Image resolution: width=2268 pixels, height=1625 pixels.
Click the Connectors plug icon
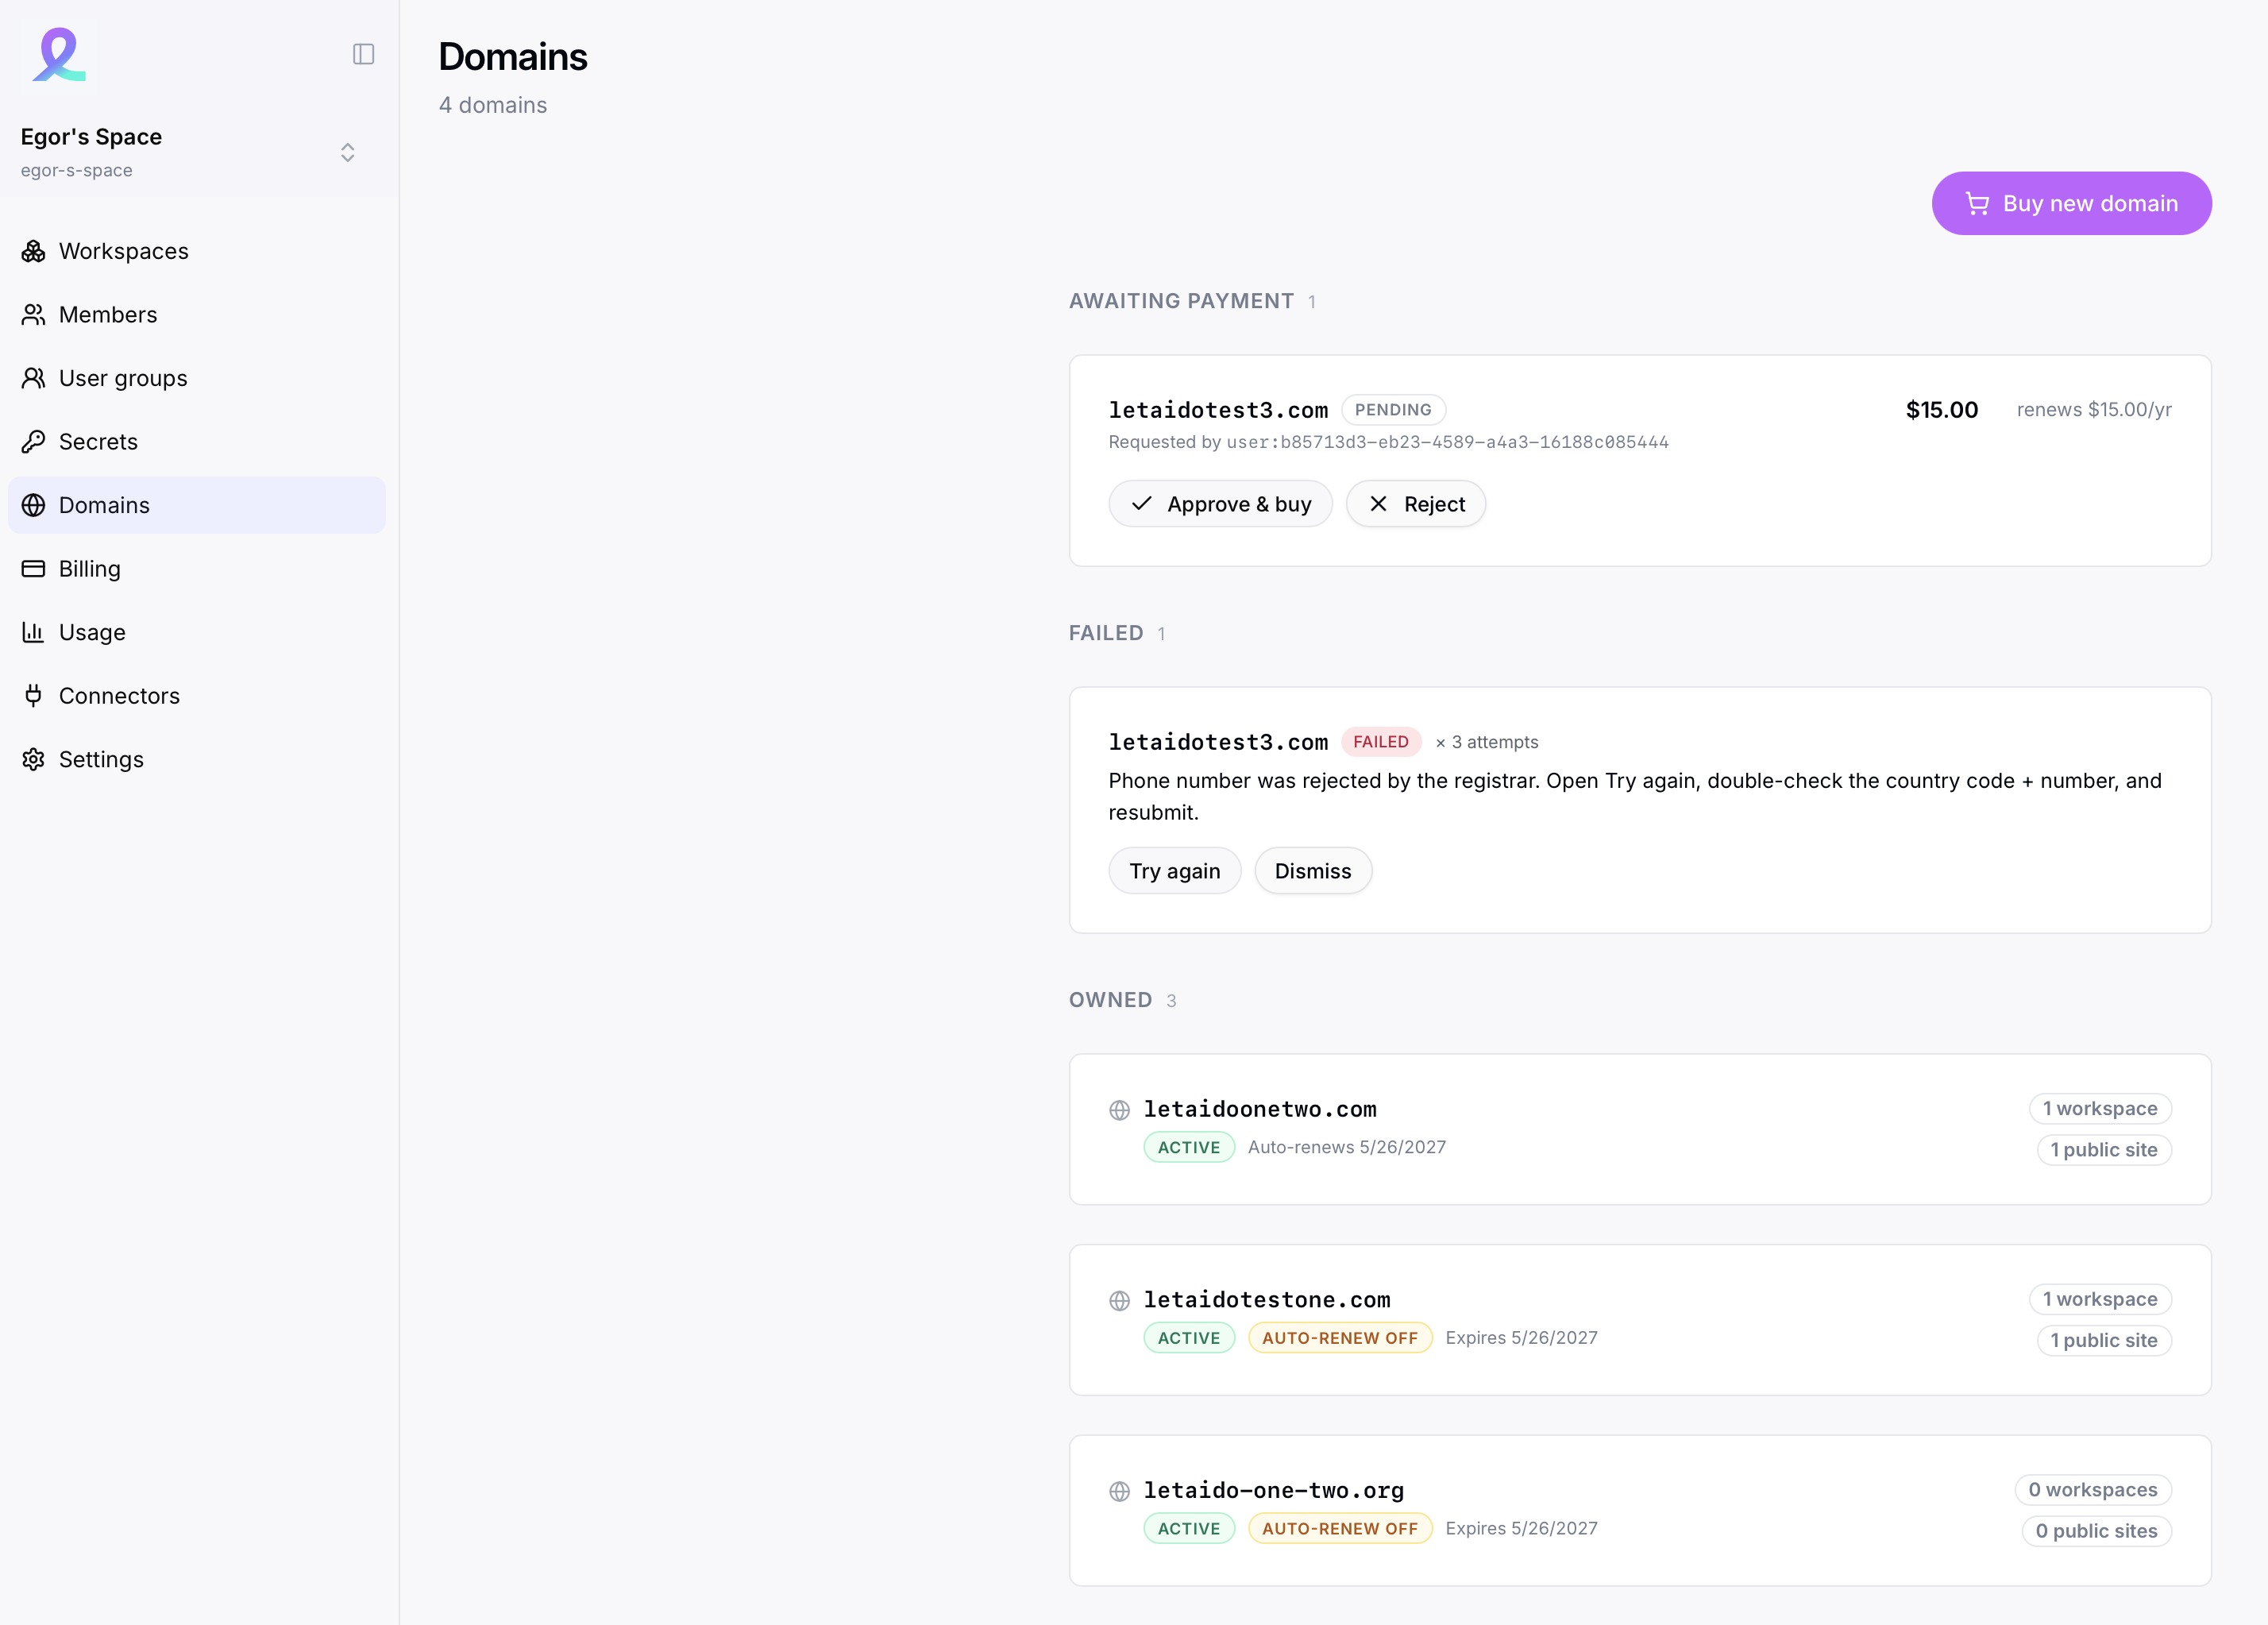click(34, 696)
